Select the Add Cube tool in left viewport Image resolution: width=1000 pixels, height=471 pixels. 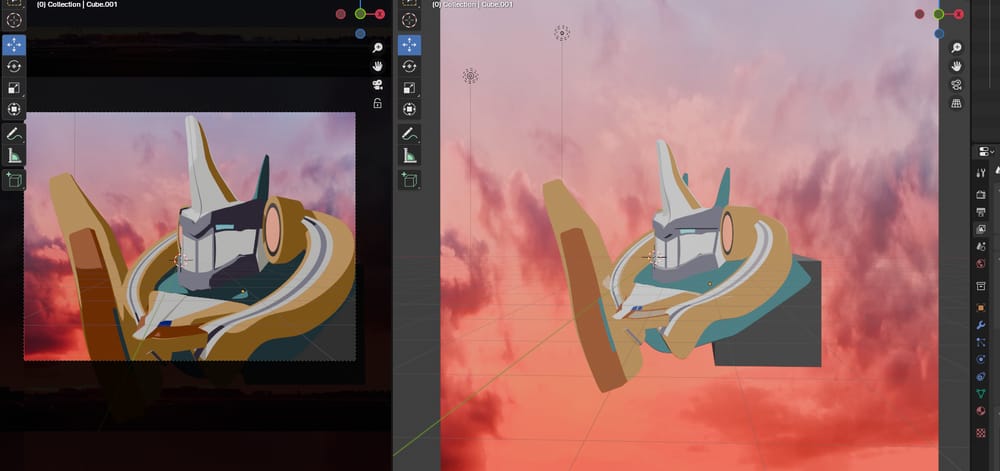14,180
